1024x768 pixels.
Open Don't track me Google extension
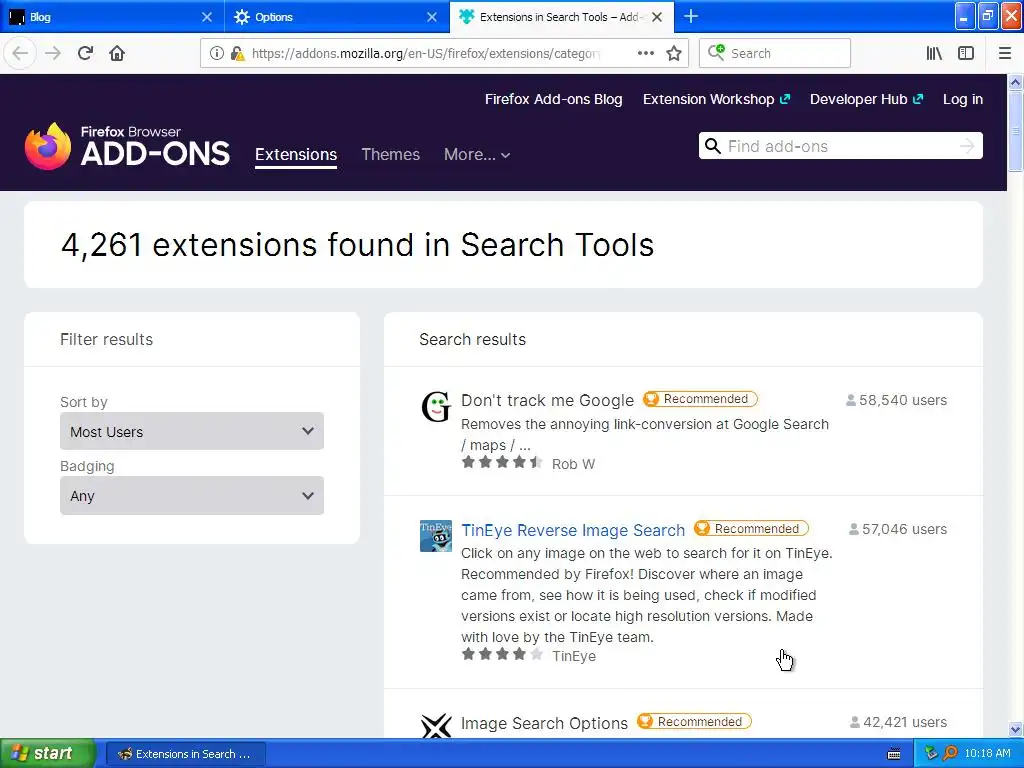click(547, 400)
